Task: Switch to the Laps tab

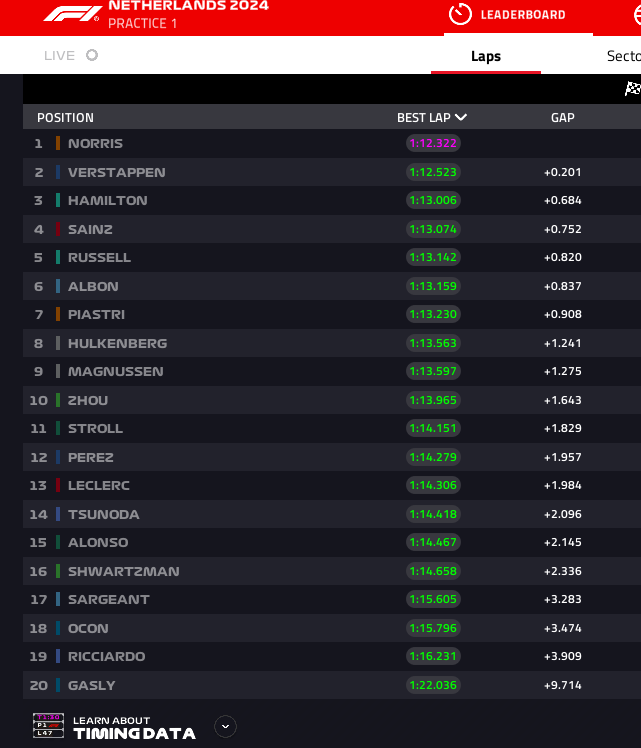Action: [486, 56]
